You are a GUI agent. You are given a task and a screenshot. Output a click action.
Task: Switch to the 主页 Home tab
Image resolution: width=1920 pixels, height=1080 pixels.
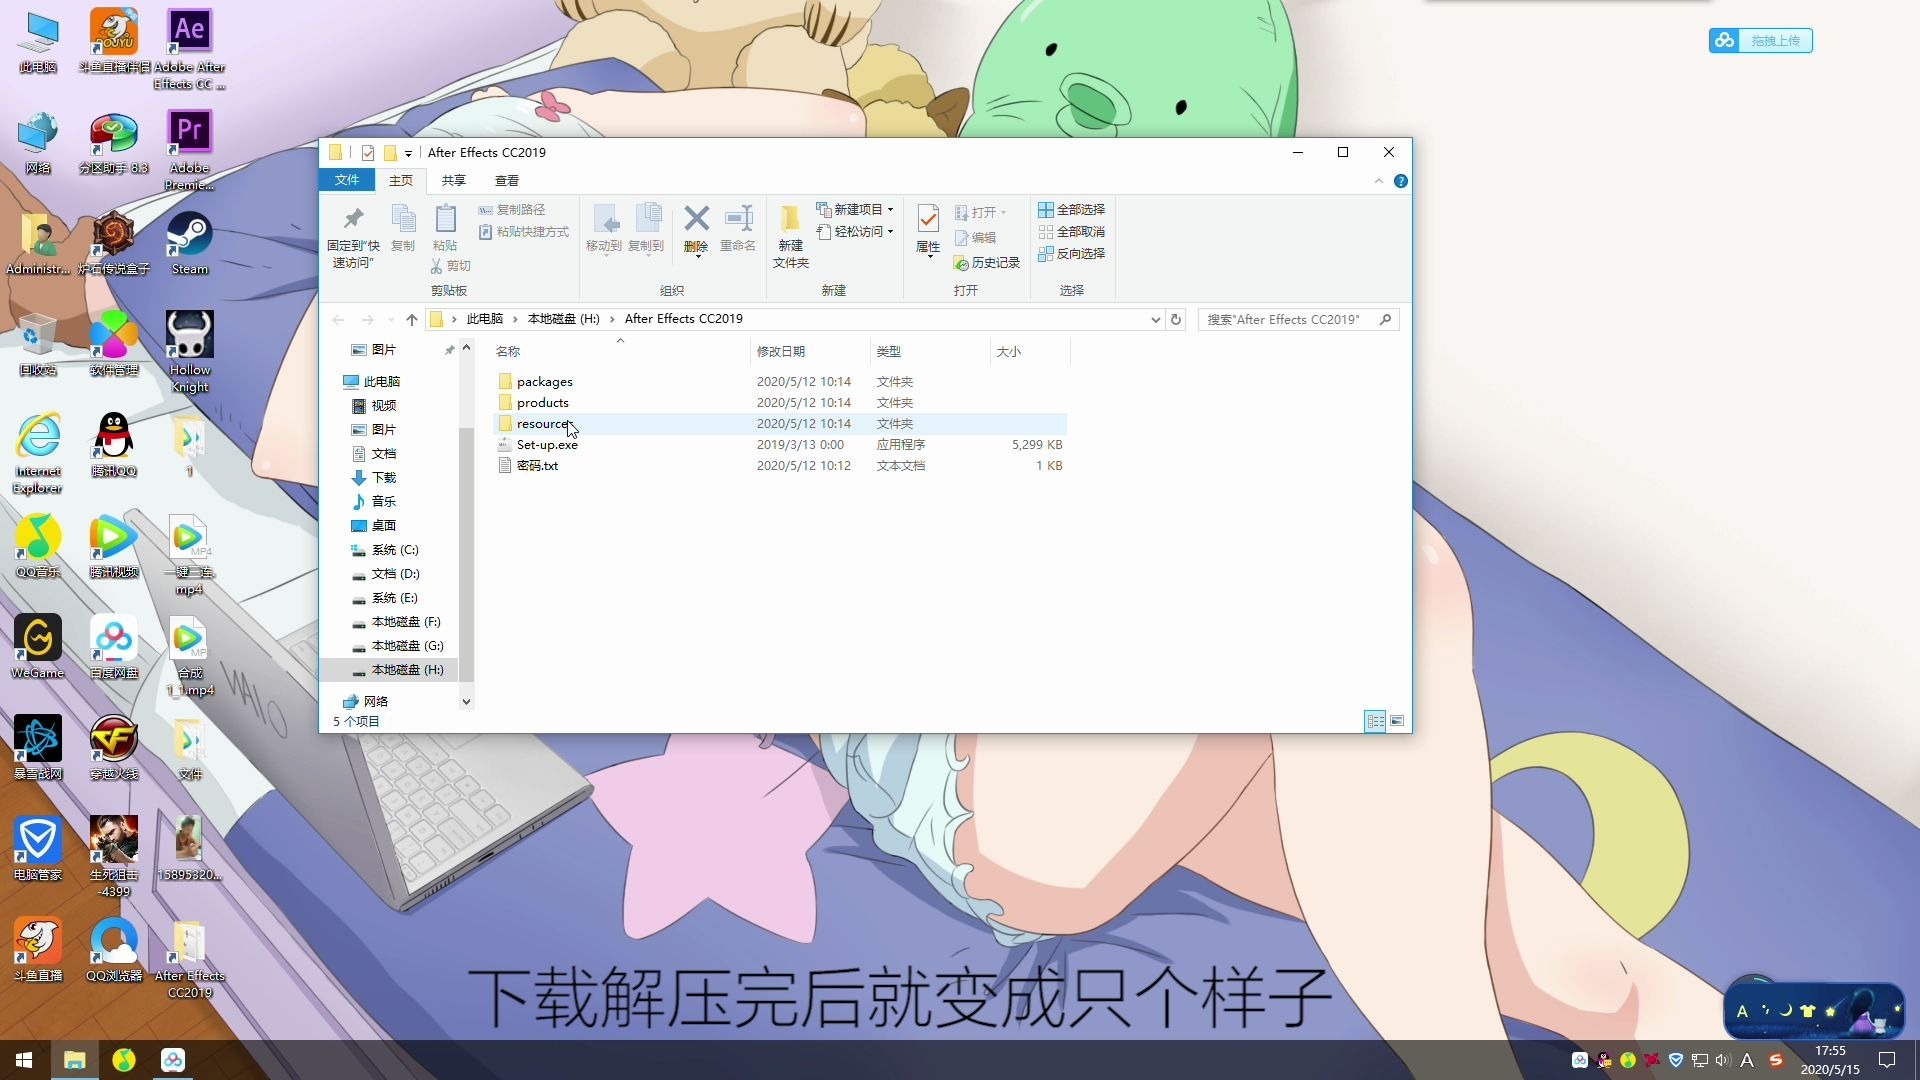tap(400, 181)
